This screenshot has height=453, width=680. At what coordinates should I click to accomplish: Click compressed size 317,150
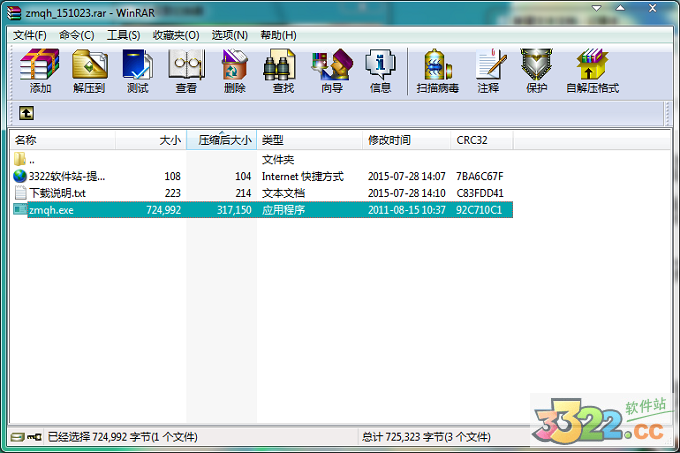(234, 210)
